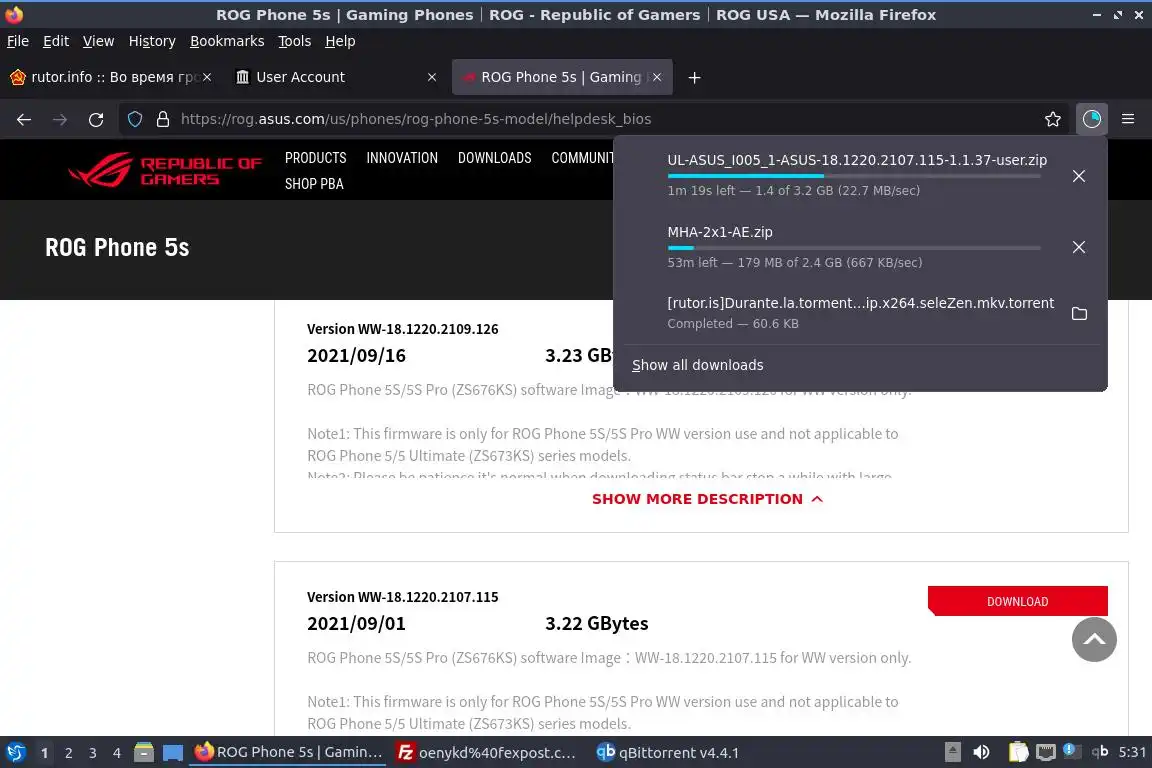Download firmware version WW-18.1220.2107.115
This screenshot has width=1152, height=768.
1018,601
